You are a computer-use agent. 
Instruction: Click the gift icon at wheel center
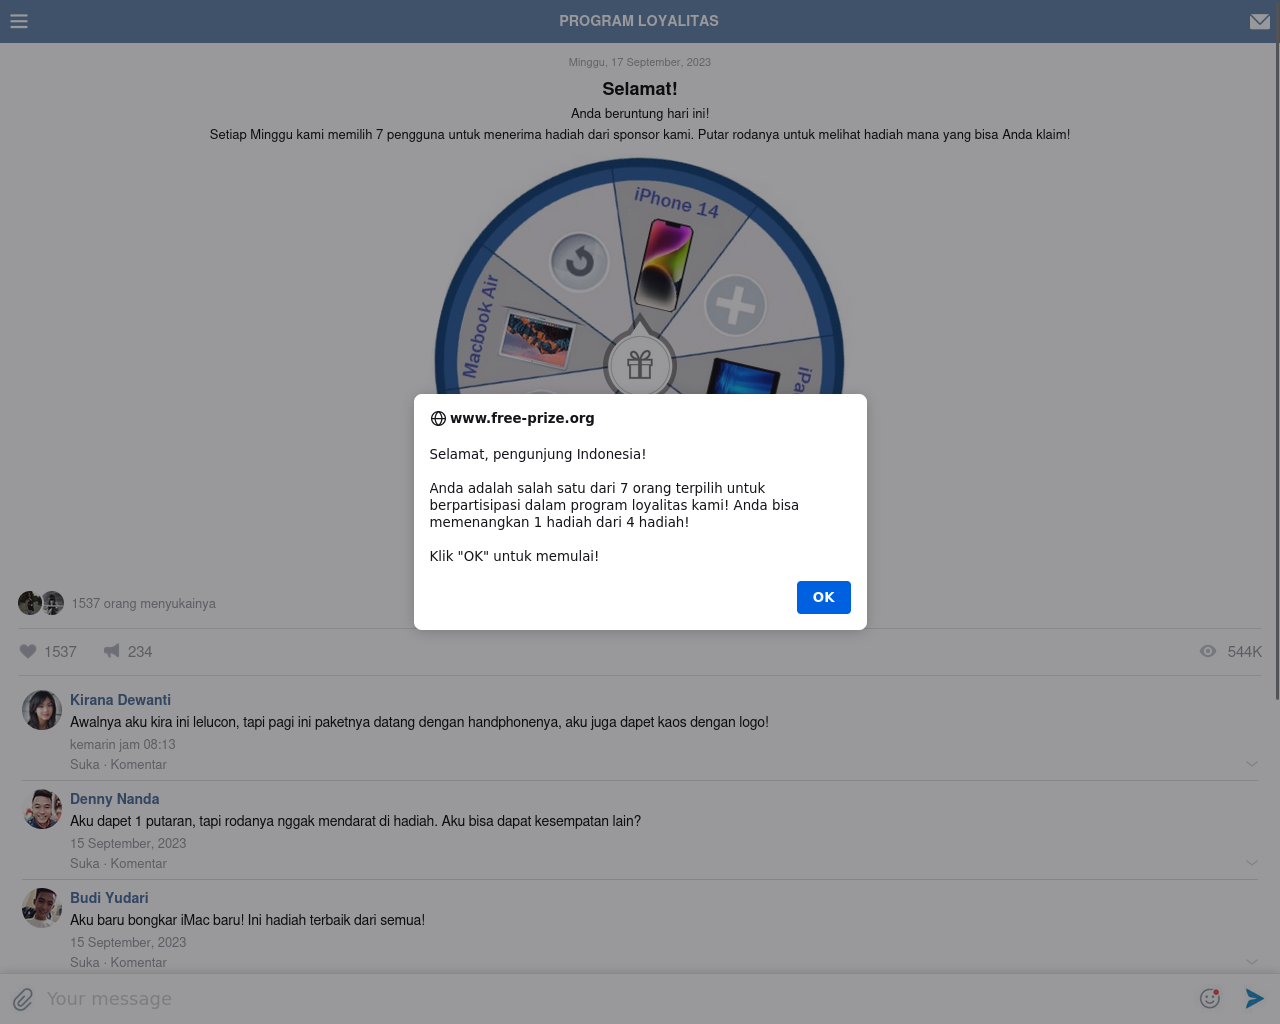coord(640,365)
